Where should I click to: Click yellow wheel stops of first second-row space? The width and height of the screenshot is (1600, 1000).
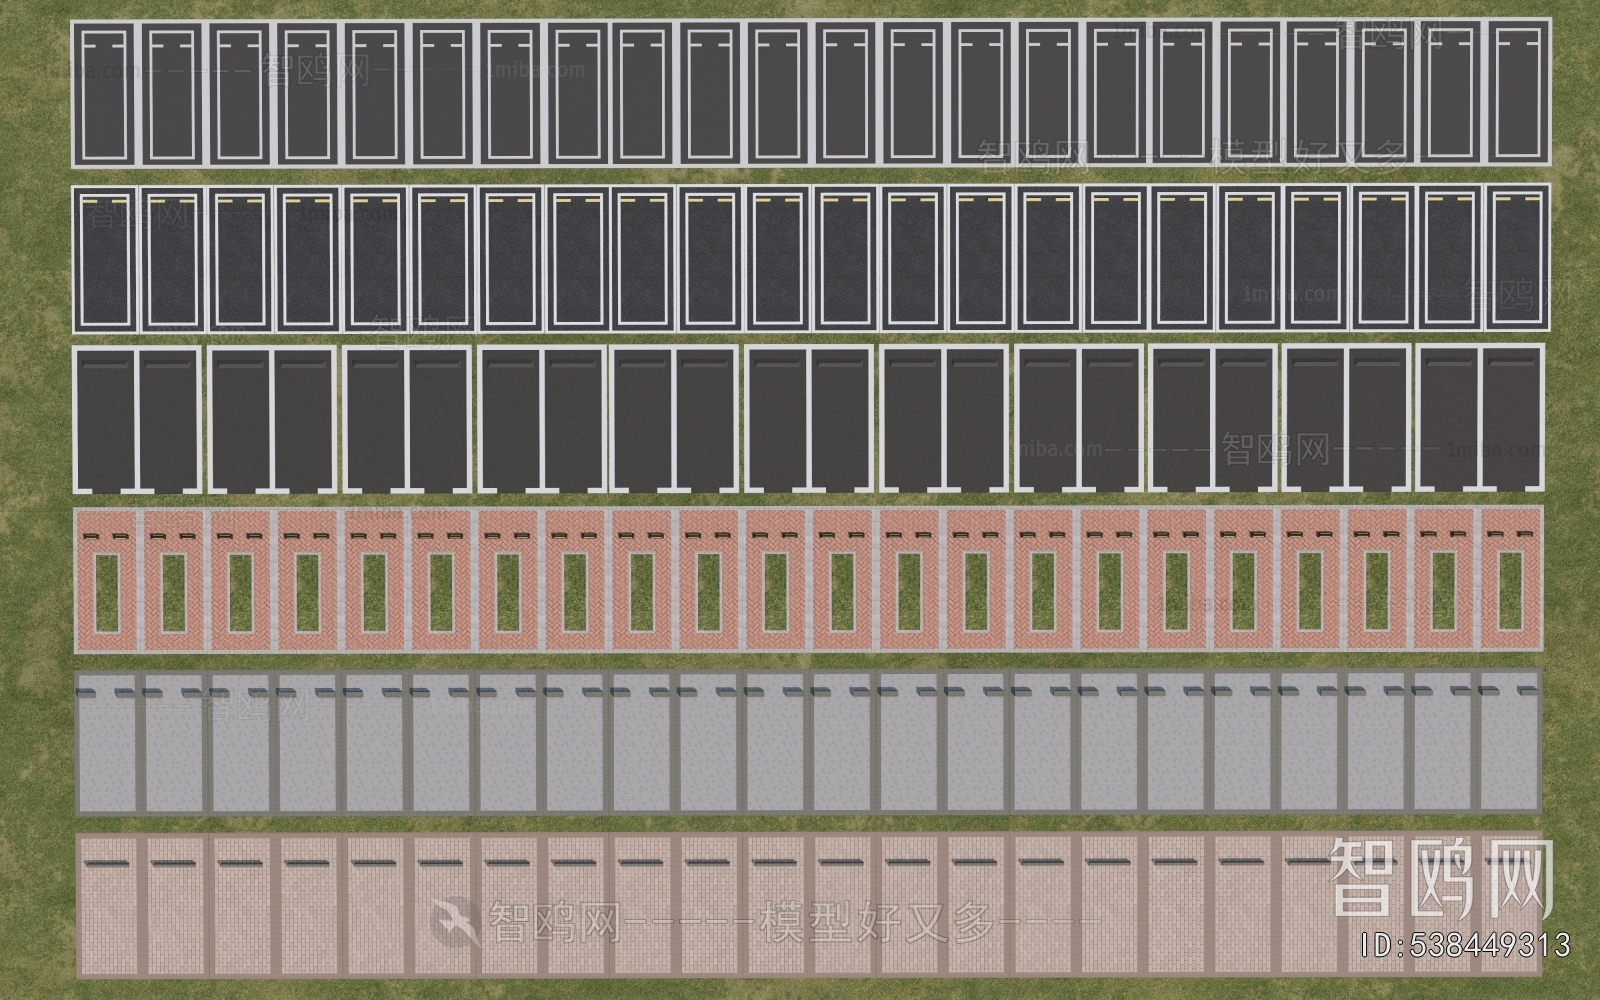tap(107, 201)
